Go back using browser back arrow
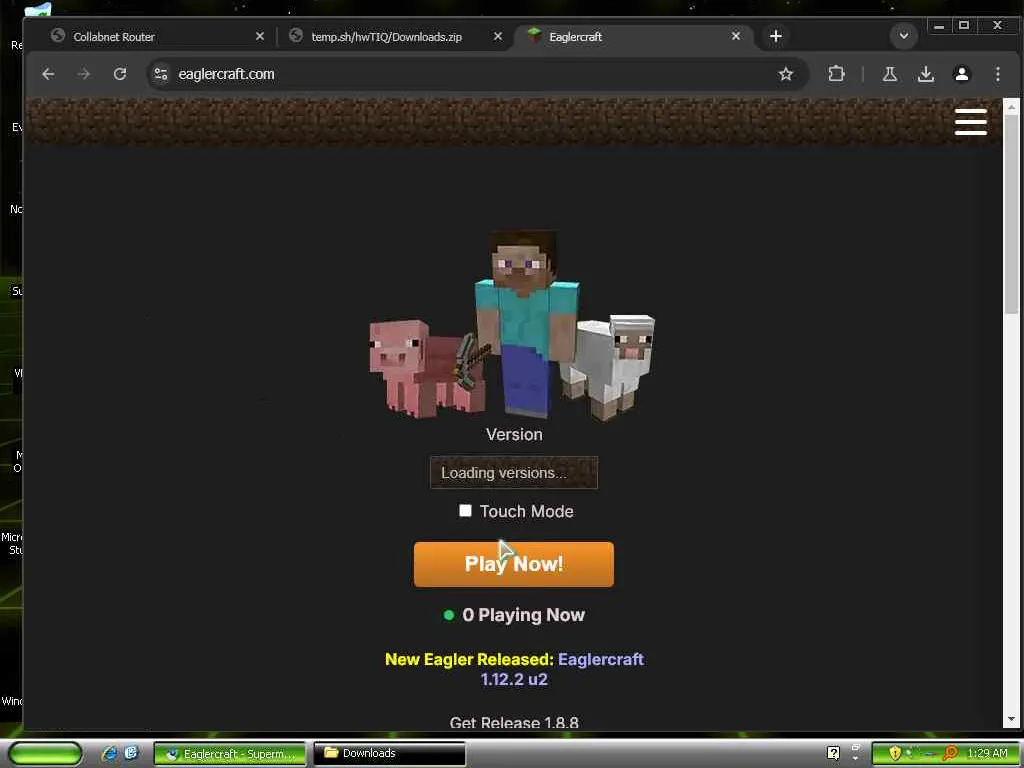This screenshot has width=1024, height=768. (x=48, y=74)
